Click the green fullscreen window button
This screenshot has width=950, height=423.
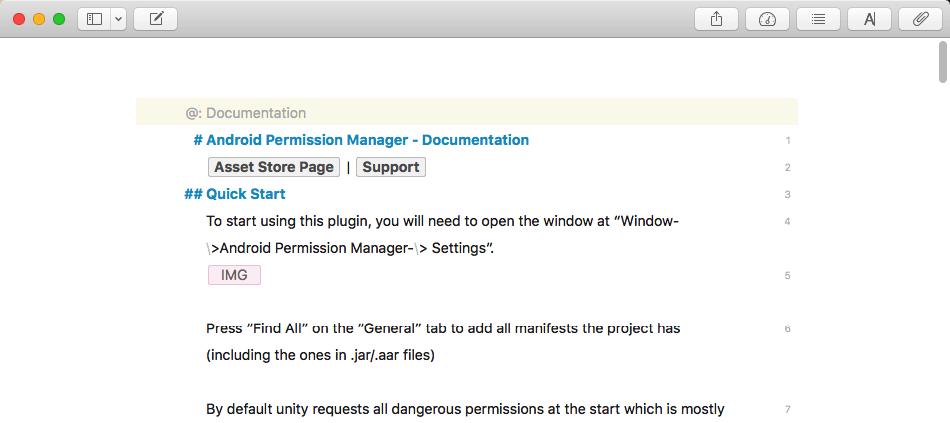59,19
